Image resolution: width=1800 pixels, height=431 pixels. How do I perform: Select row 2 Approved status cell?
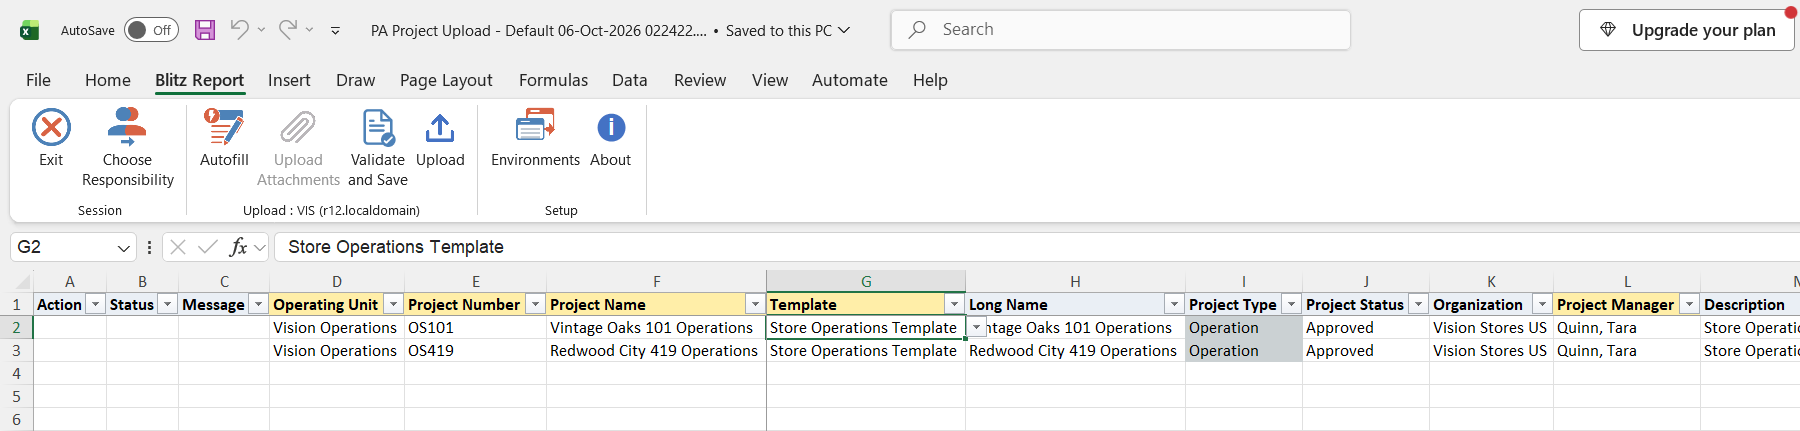[x=1366, y=328]
